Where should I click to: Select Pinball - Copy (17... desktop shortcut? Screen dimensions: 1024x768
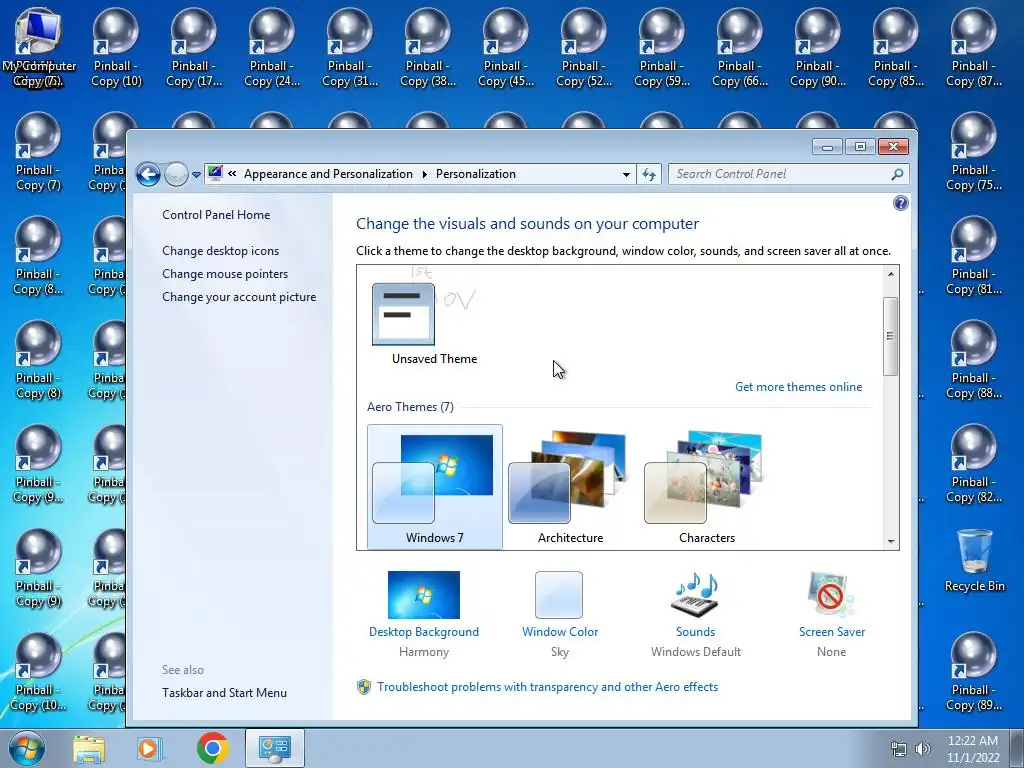194,47
